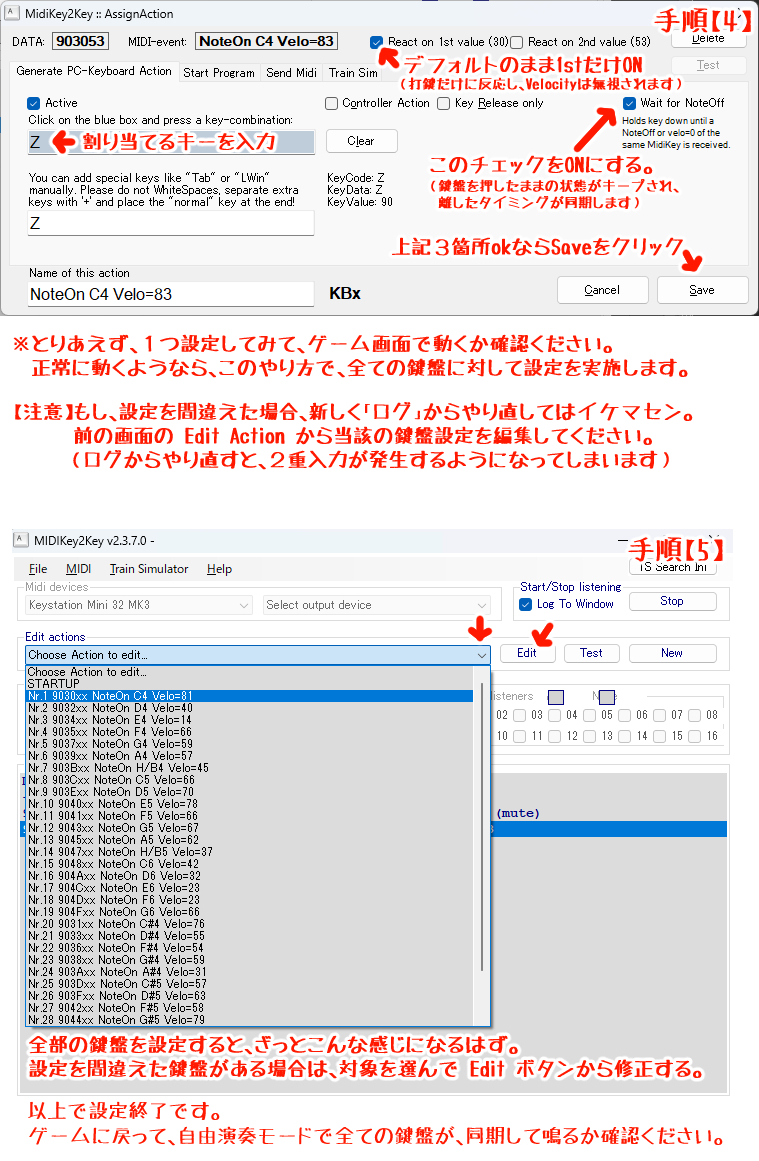759x1161 pixels.
Task: Select Nr.2 9032xx NoteOn D4 Velo=40
Action: (x=250, y=708)
